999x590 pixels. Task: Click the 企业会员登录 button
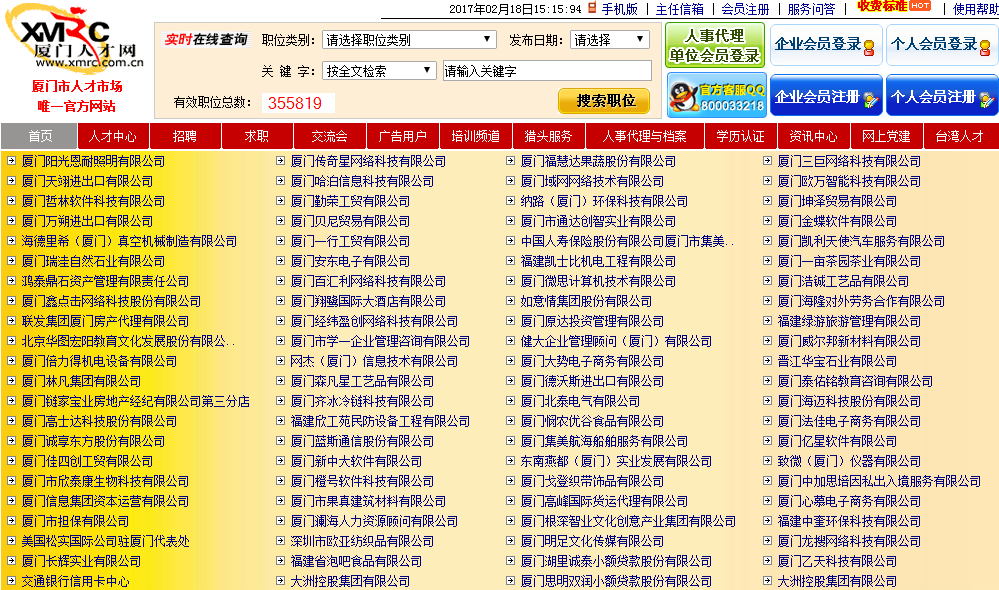tap(826, 45)
